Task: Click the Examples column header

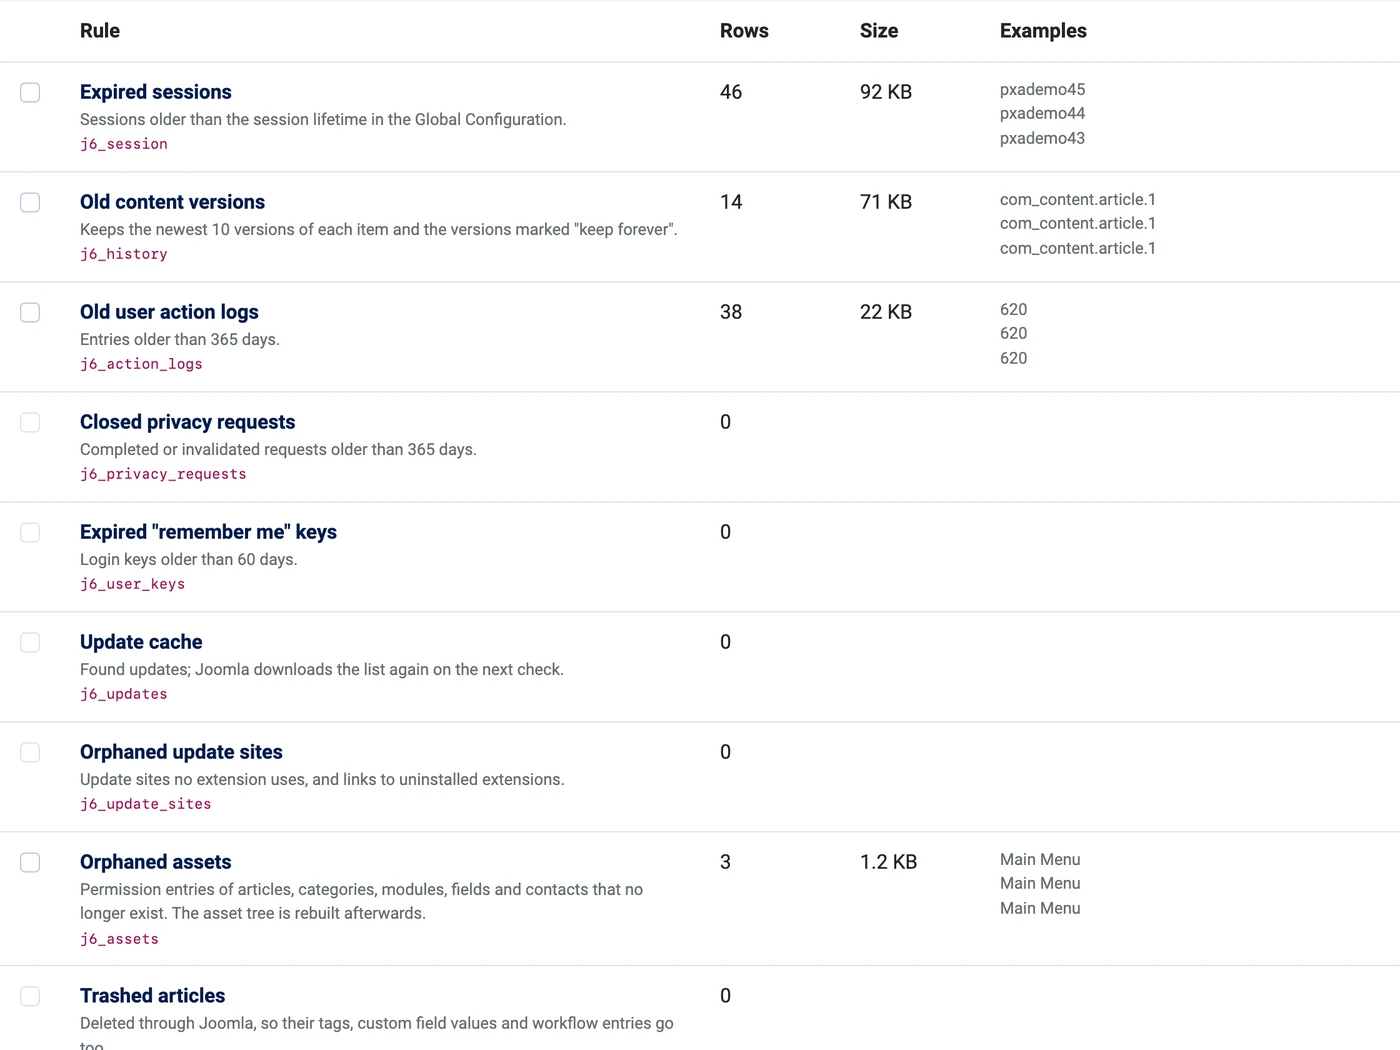Action: [1043, 31]
